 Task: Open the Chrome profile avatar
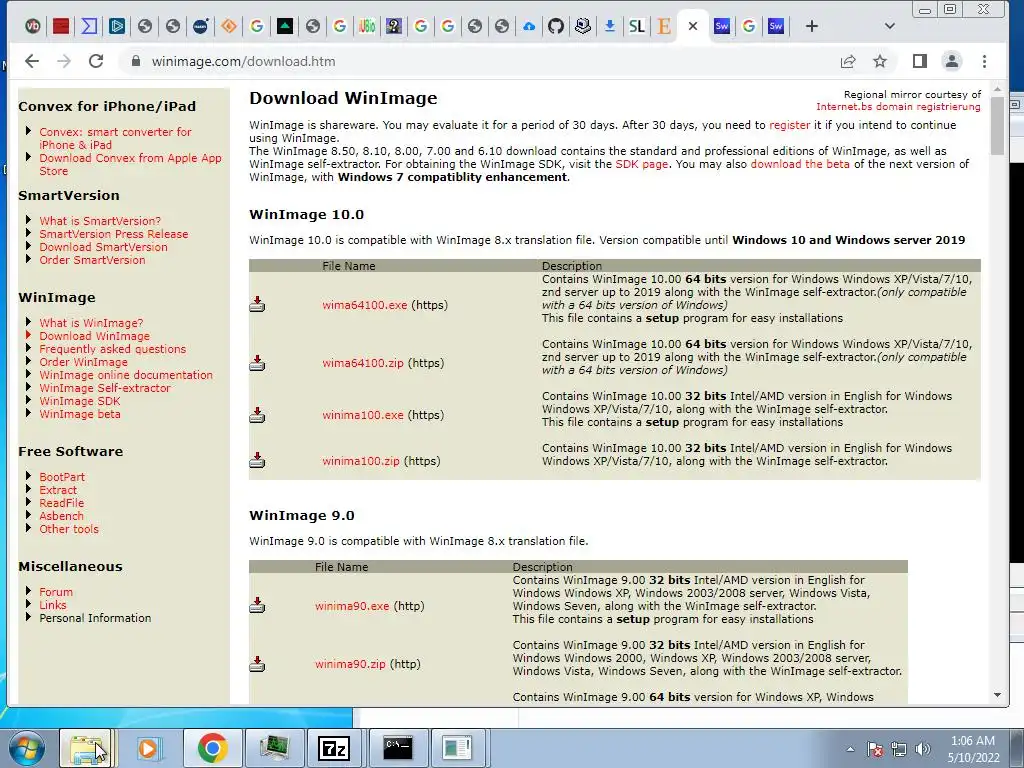952,61
